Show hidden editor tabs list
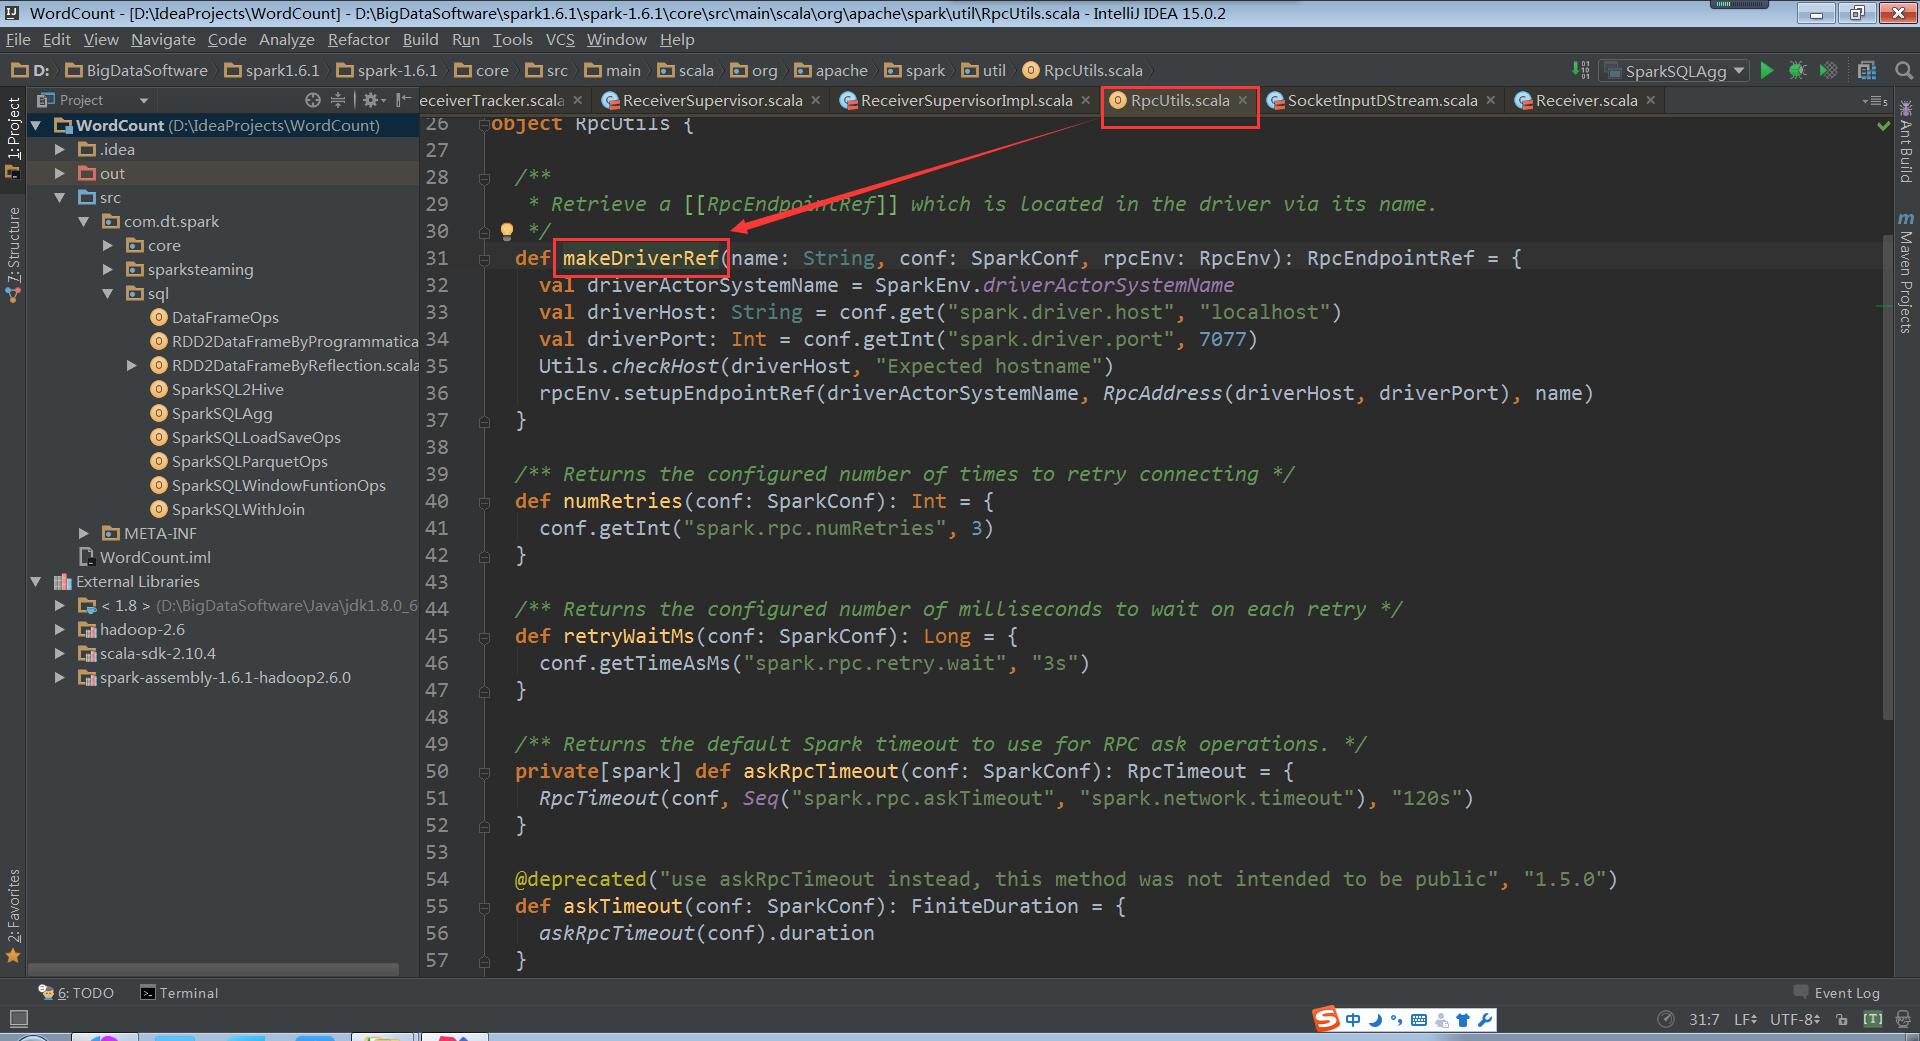 1875,100
